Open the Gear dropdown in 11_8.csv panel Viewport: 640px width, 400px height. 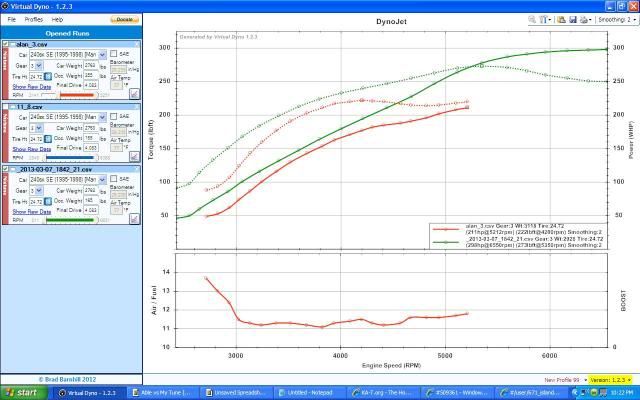click(x=37, y=128)
